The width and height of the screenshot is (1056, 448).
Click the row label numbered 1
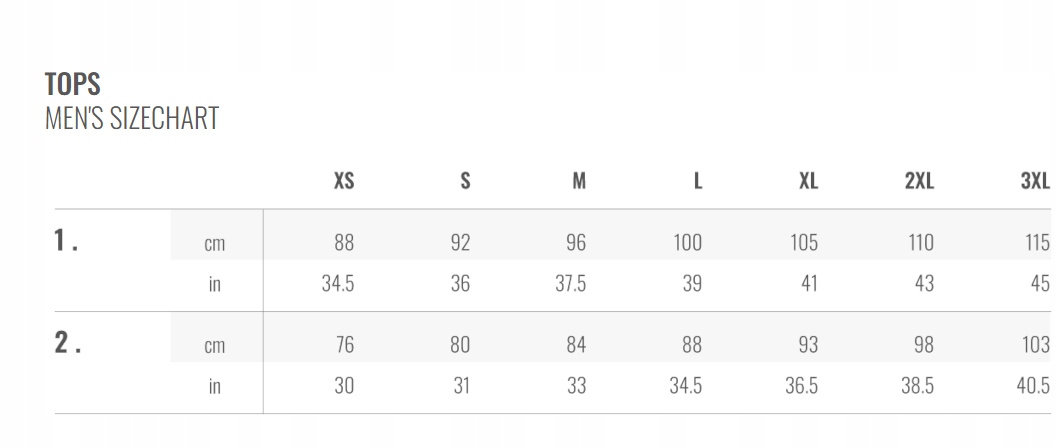66,240
